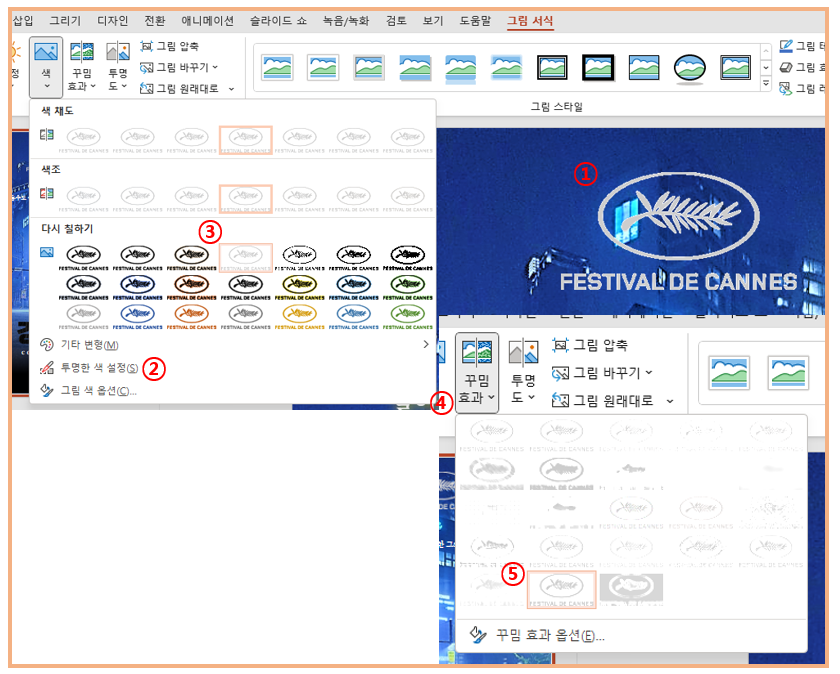Select first color tone preset in 색조
This screenshot has height=674, width=840.
point(84,199)
